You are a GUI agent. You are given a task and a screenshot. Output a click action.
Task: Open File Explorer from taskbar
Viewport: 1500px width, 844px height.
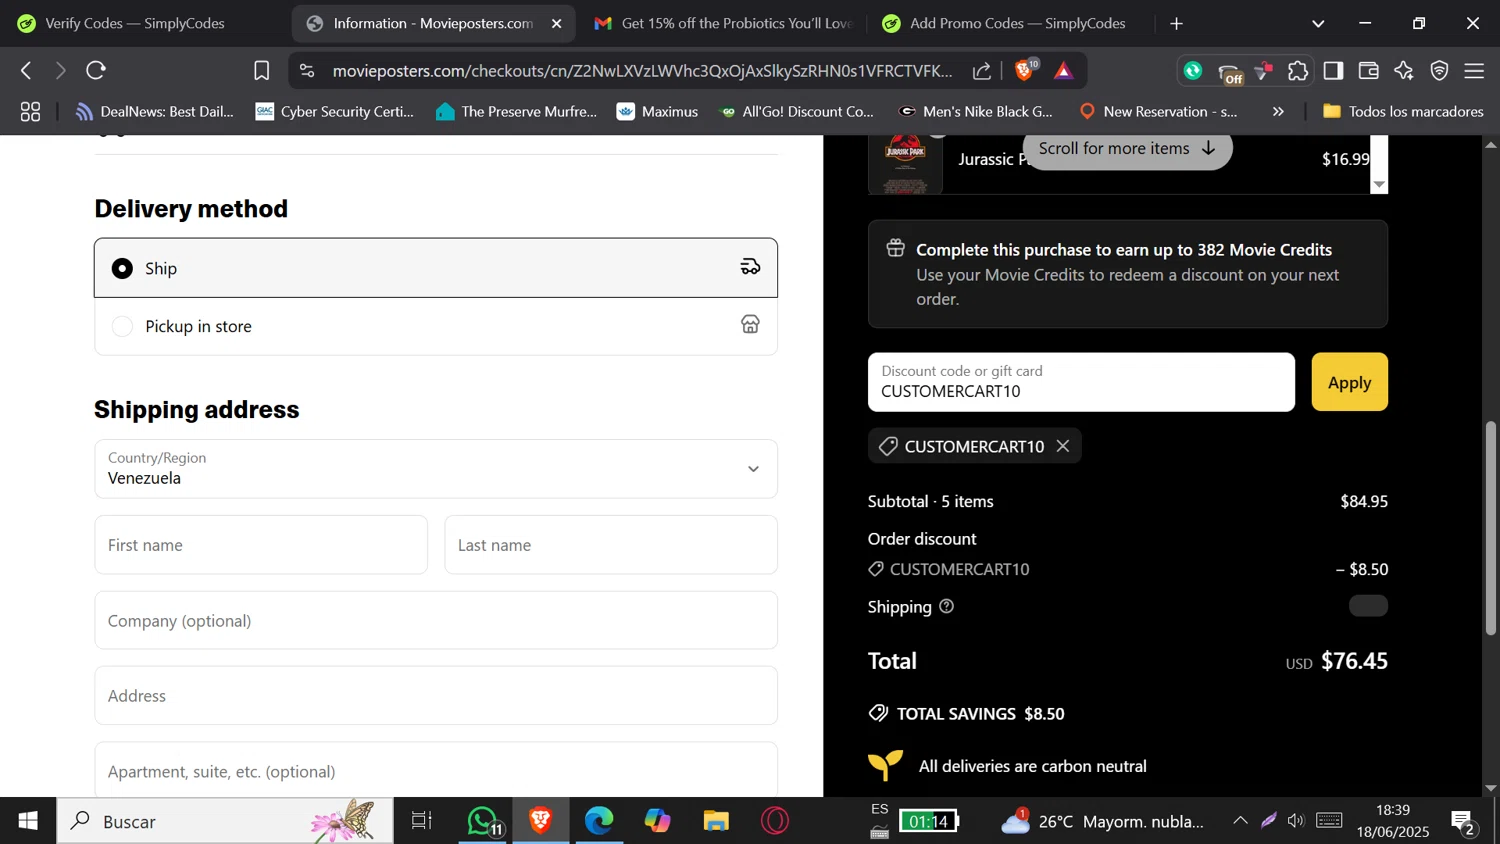point(716,821)
